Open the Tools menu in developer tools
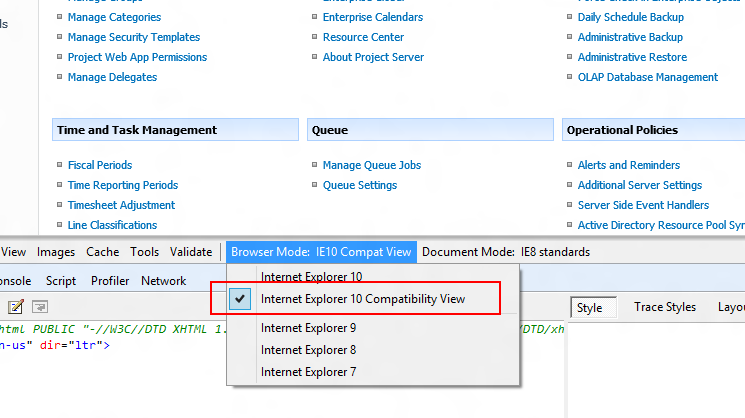Screen dimensions: 745x418 coord(144,252)
